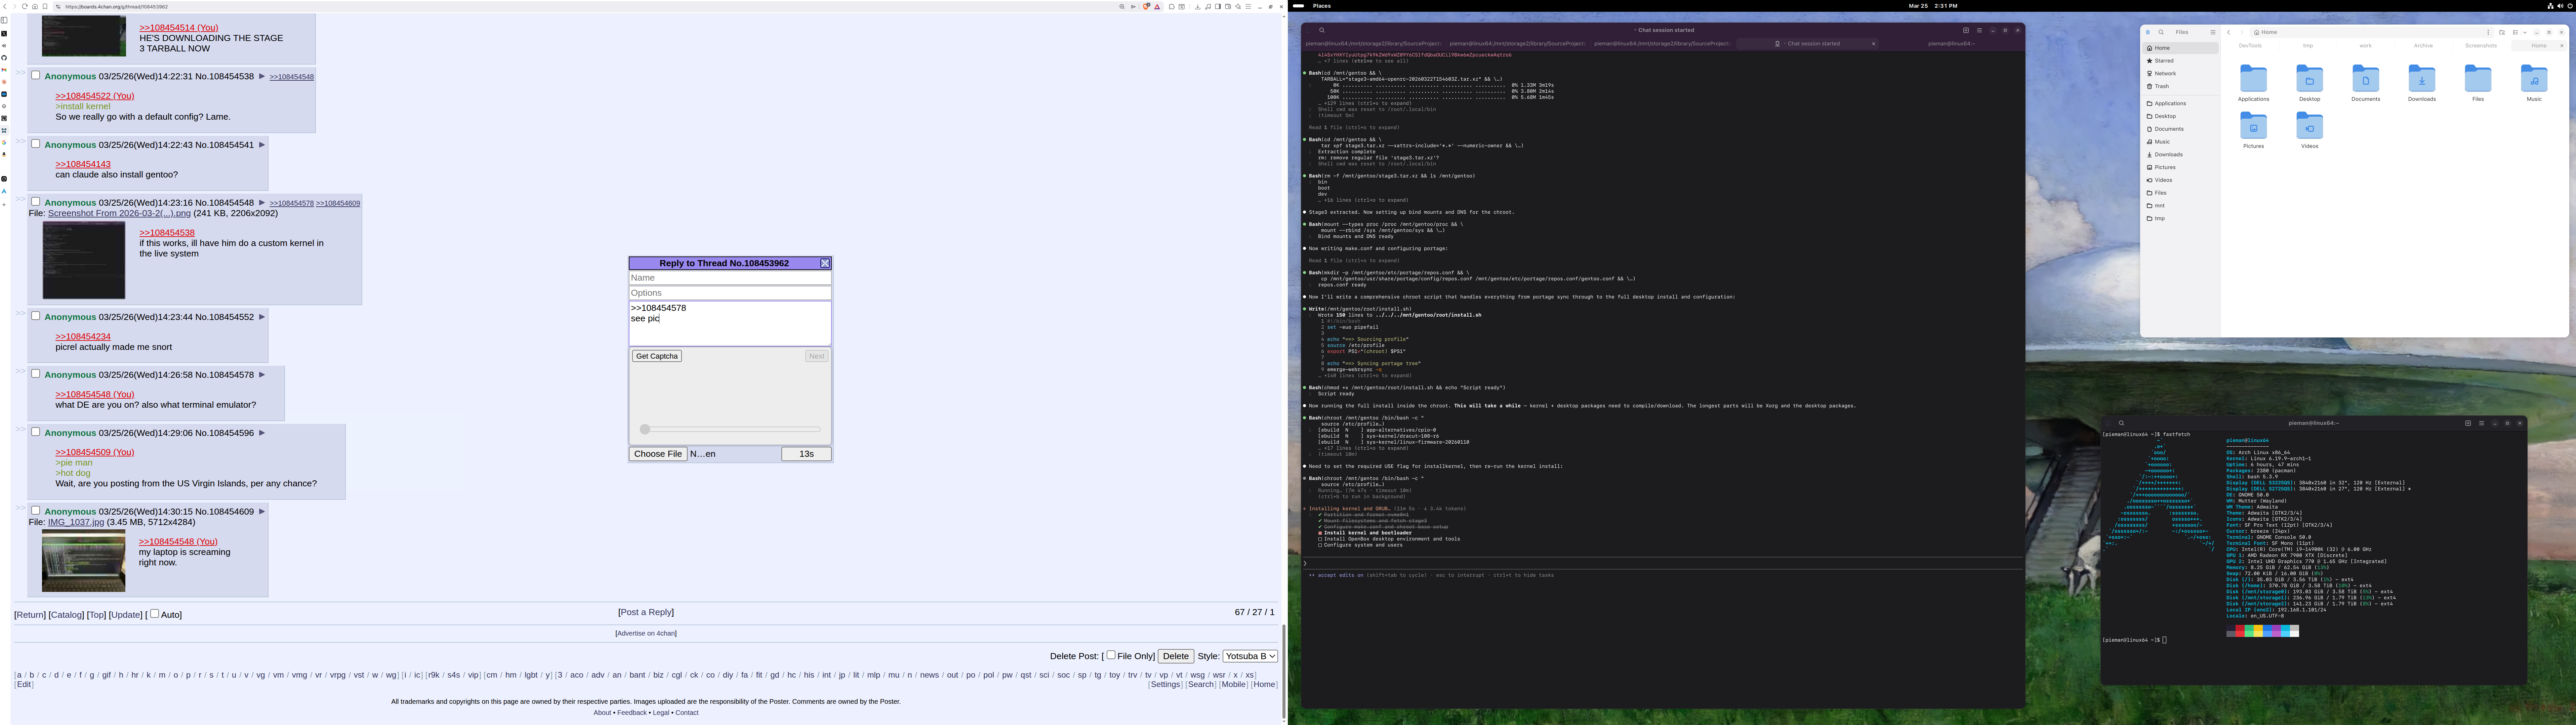Click the captcha slider handle
This screenshot has height=725, width=2576.
645,429
